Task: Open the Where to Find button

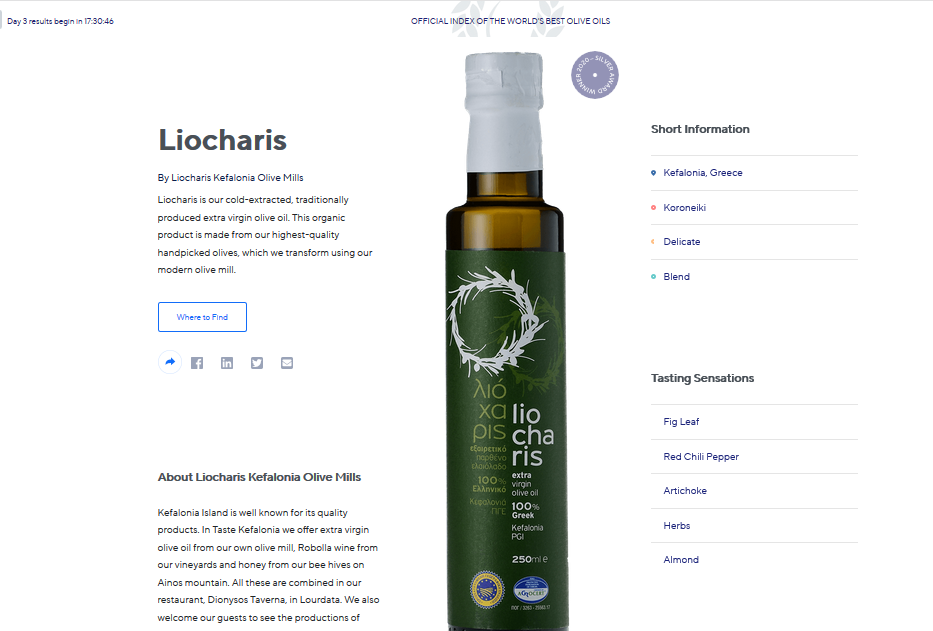Action: (202, 317)
